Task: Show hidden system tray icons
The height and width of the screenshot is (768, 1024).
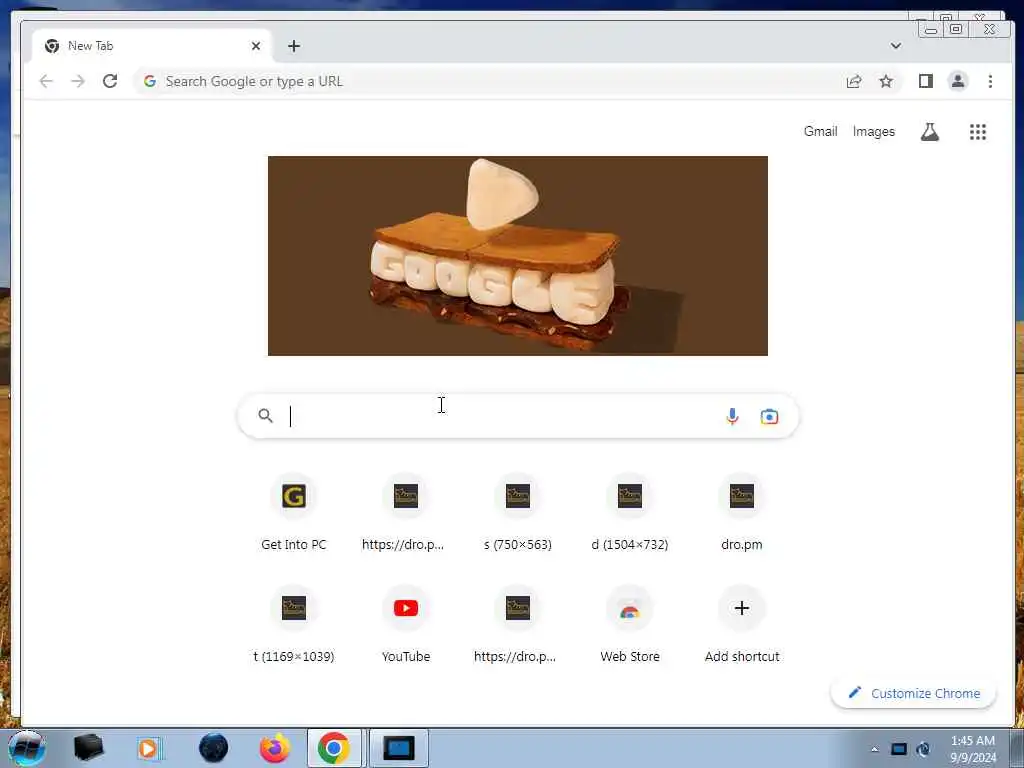Action: coord(874,749)
